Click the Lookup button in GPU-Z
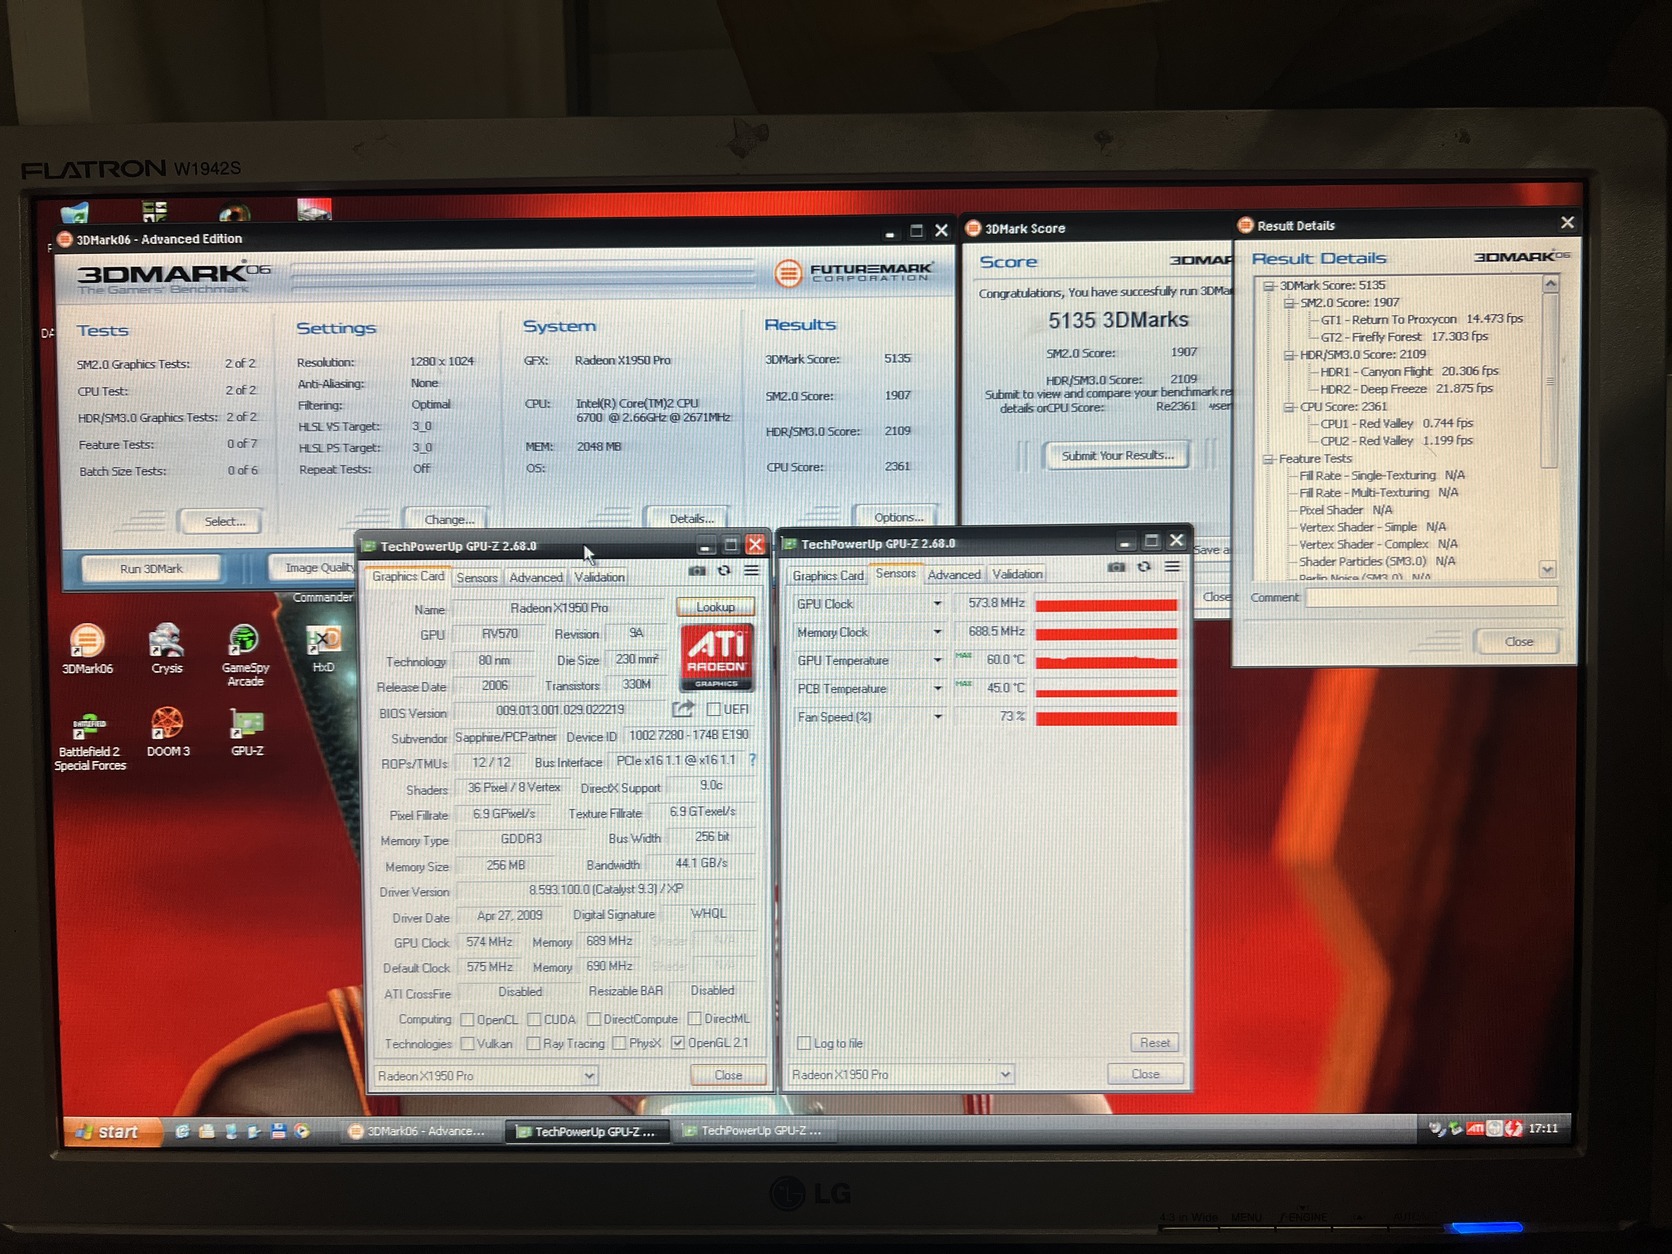Image resolution: width=1672 pixels, height=1254 pixels. click(x=715, y=607)
